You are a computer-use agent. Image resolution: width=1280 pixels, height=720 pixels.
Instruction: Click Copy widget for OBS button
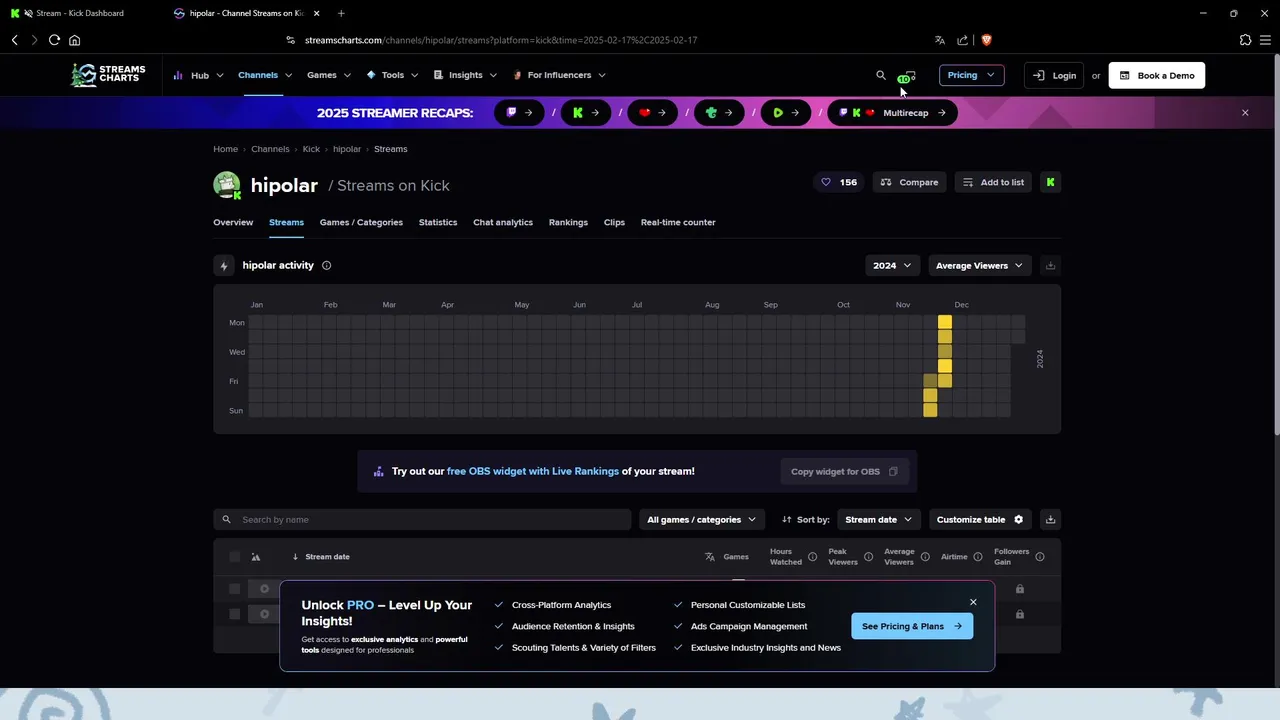pos(844,472)
